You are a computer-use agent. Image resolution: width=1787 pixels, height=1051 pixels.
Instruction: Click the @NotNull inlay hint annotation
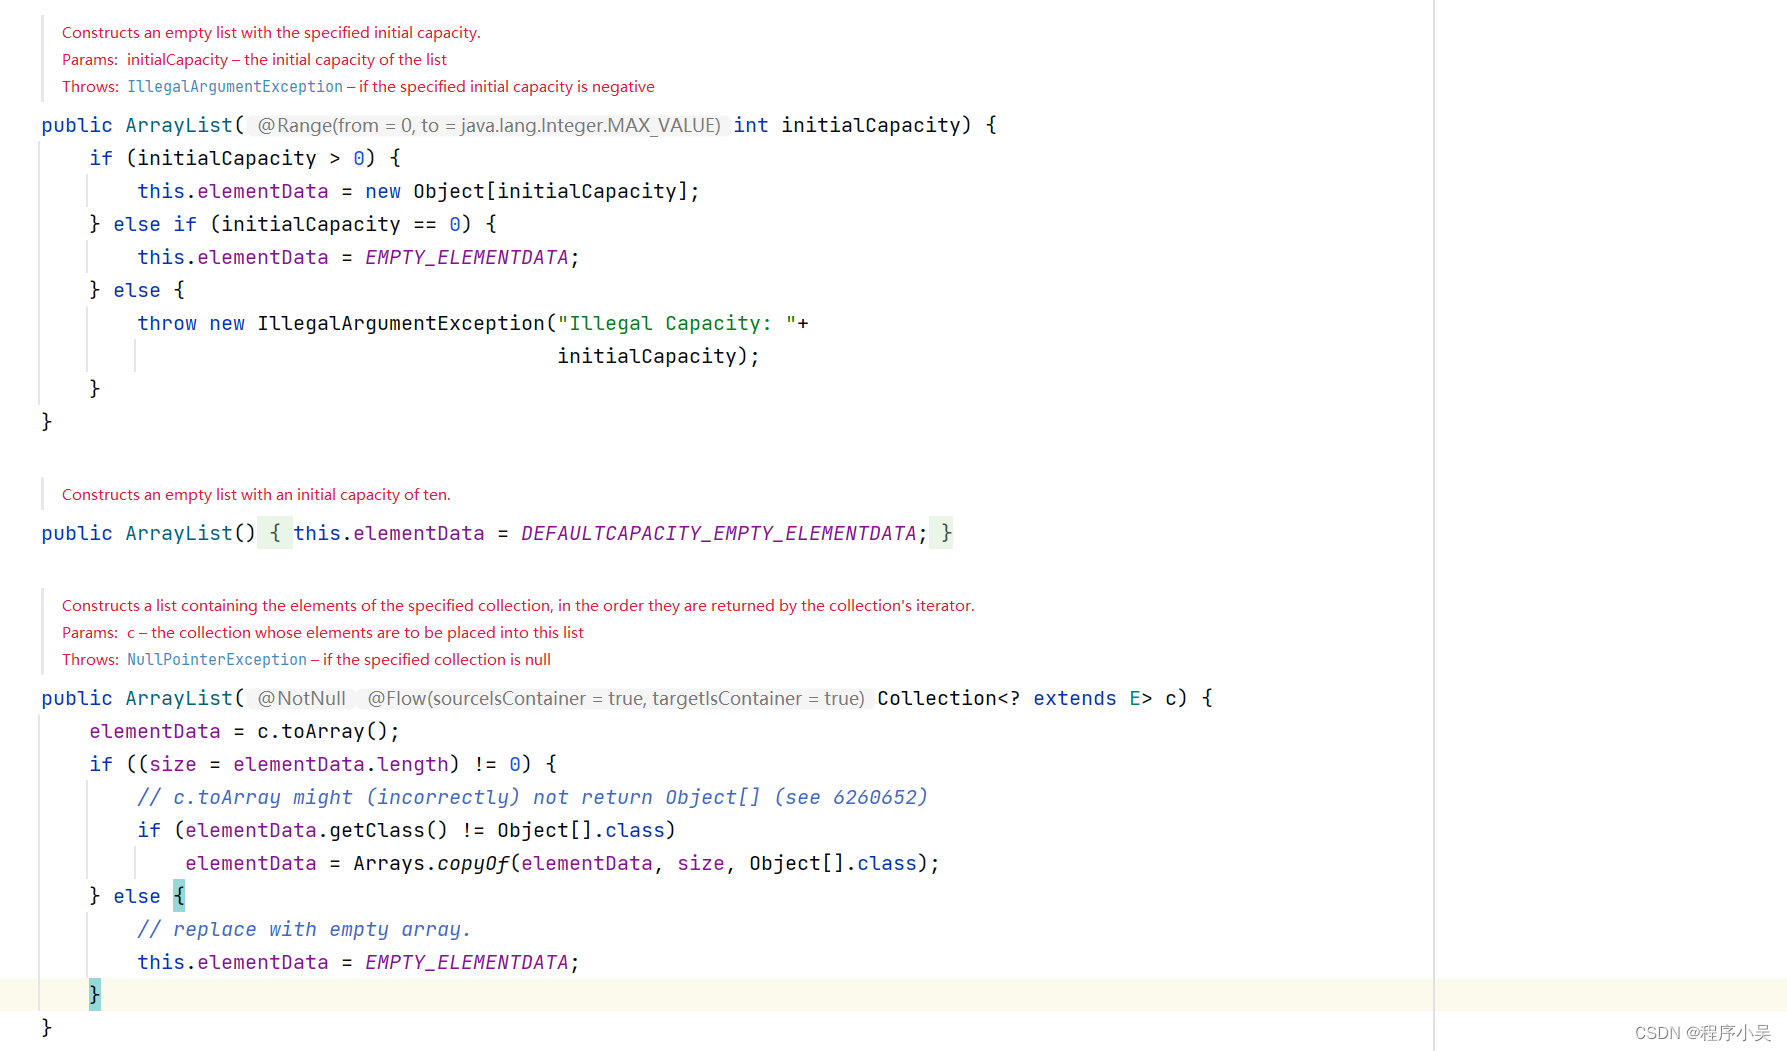pos(301,698)
